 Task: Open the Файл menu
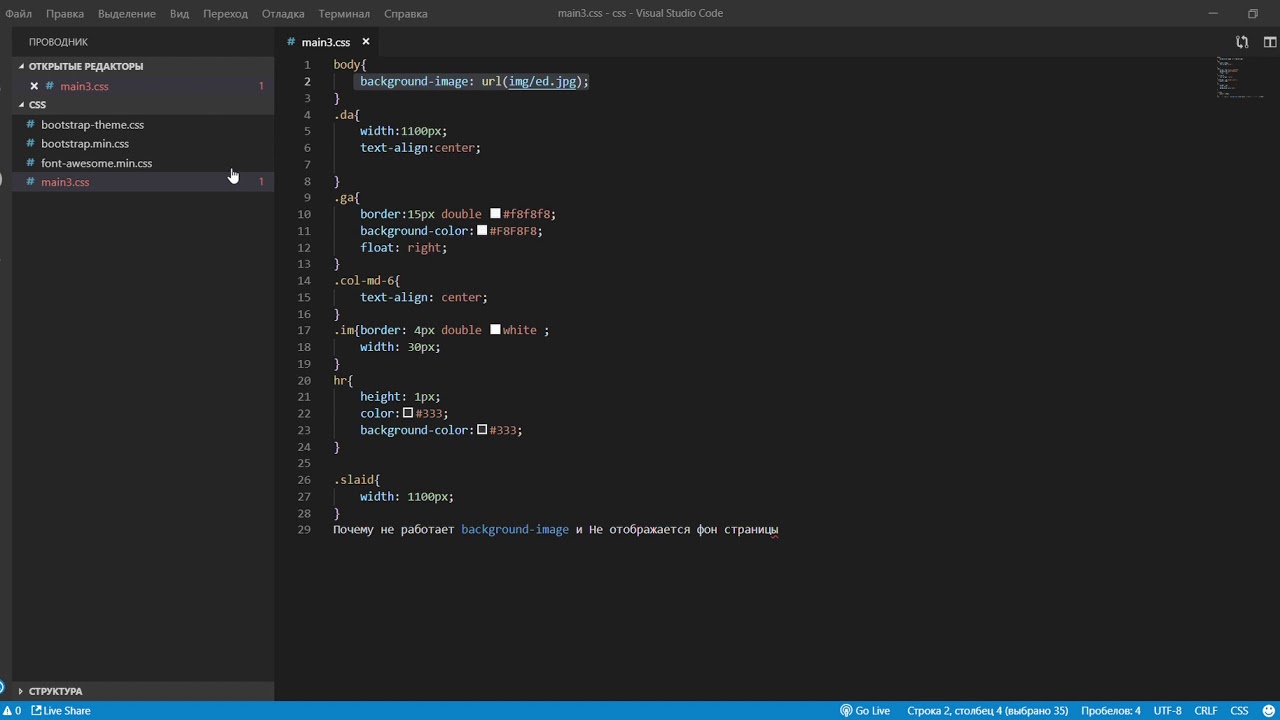[18, 13]
